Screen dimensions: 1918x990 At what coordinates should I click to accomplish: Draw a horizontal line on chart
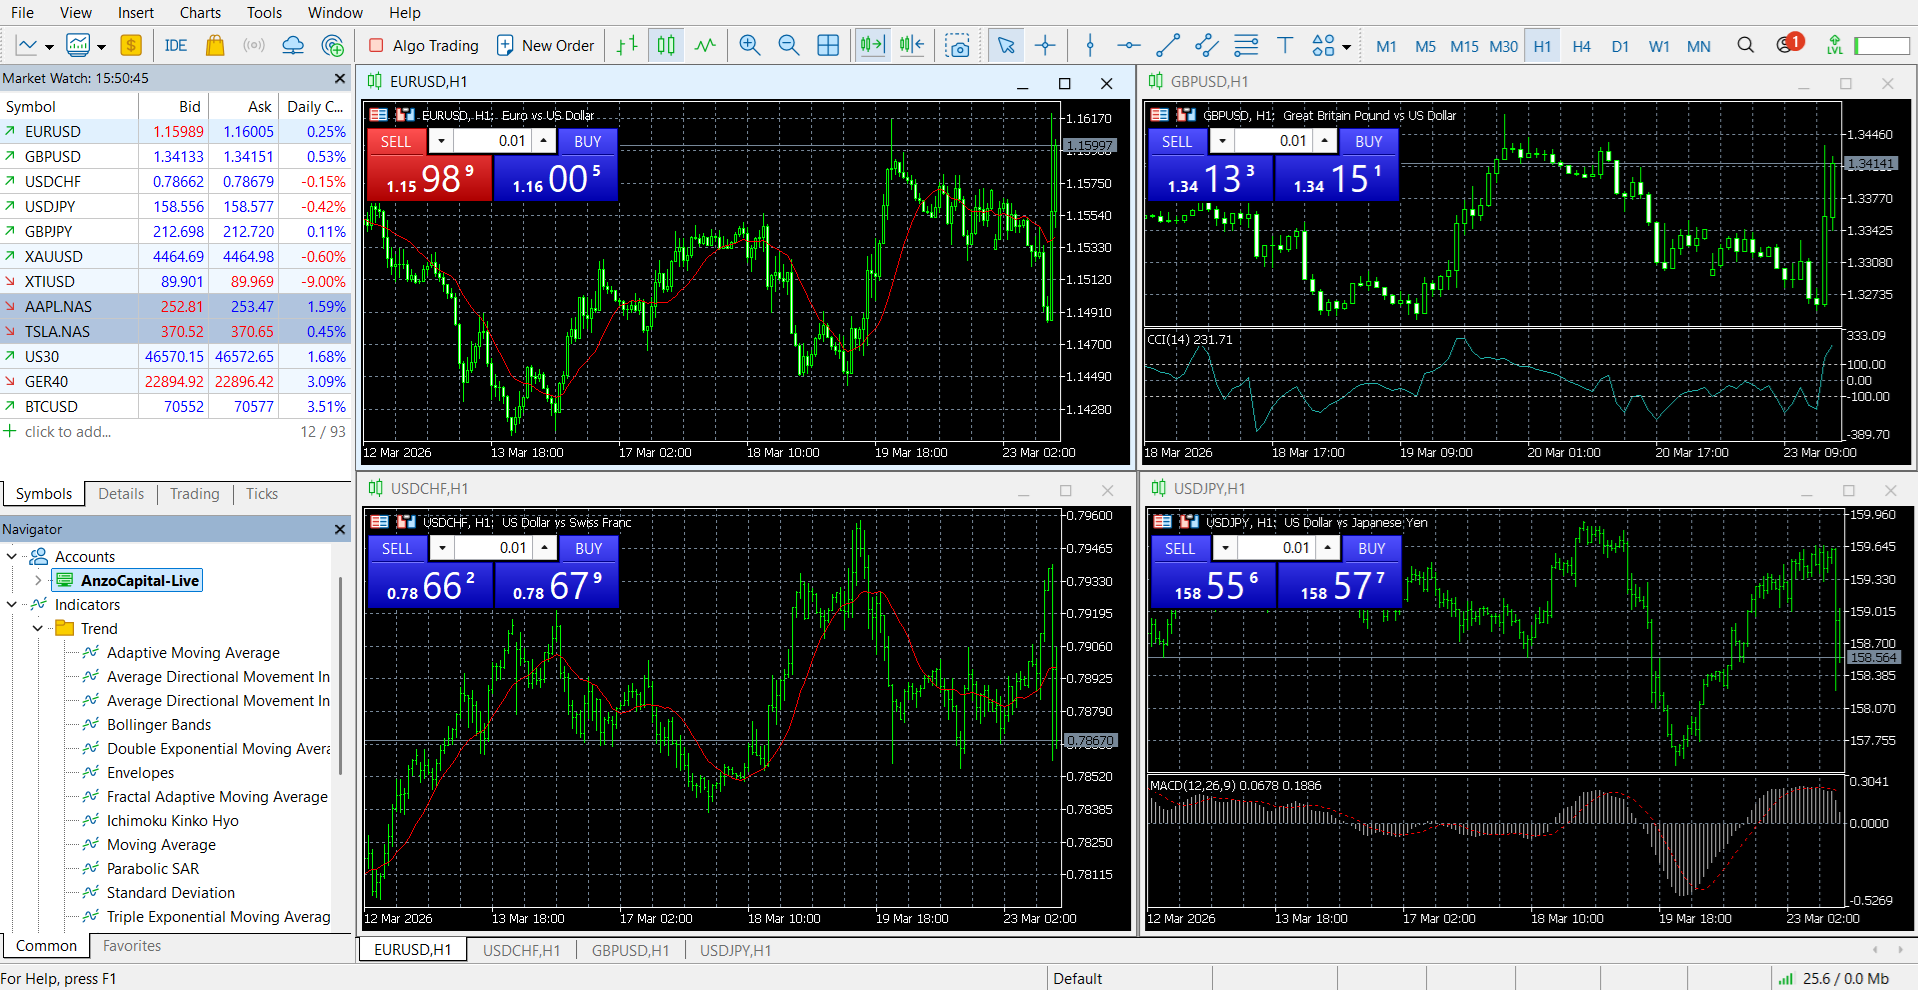[1128, 45]
